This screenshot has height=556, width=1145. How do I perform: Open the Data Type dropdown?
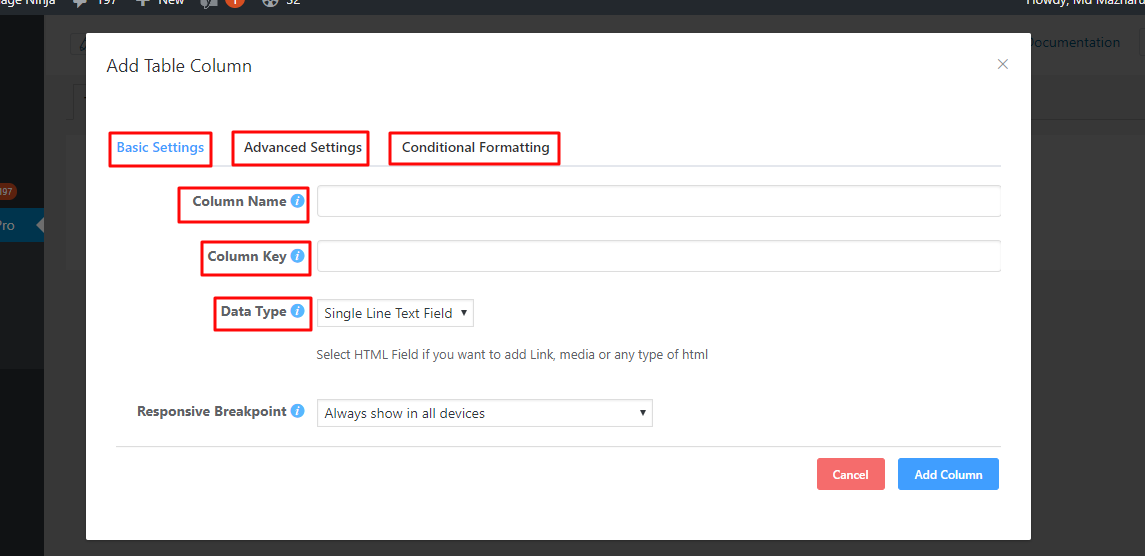coord(395,313)
